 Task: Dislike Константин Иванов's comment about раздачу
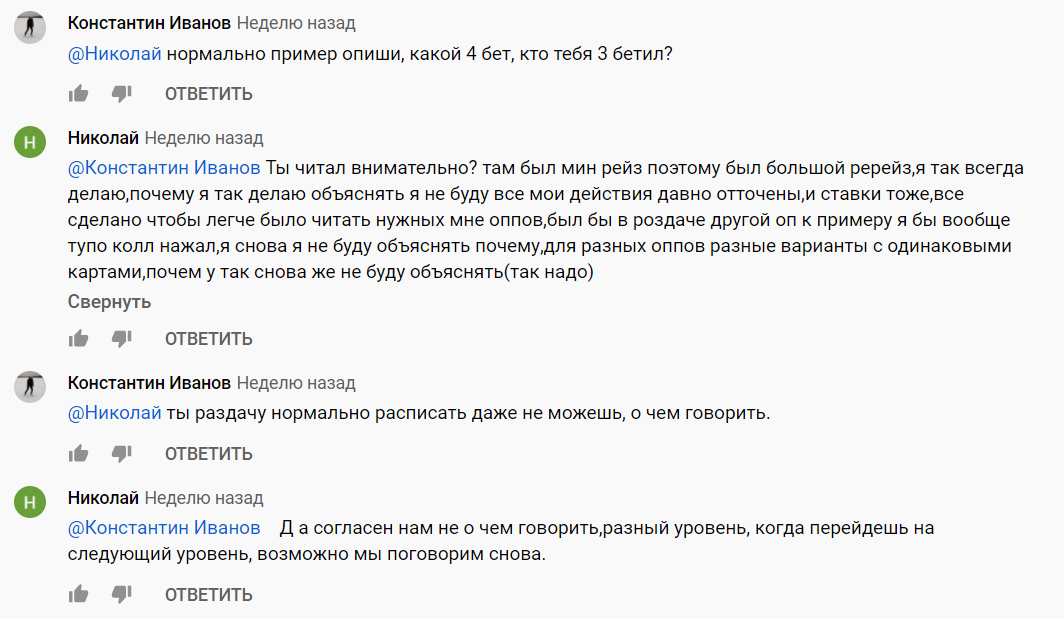point(122,454)
